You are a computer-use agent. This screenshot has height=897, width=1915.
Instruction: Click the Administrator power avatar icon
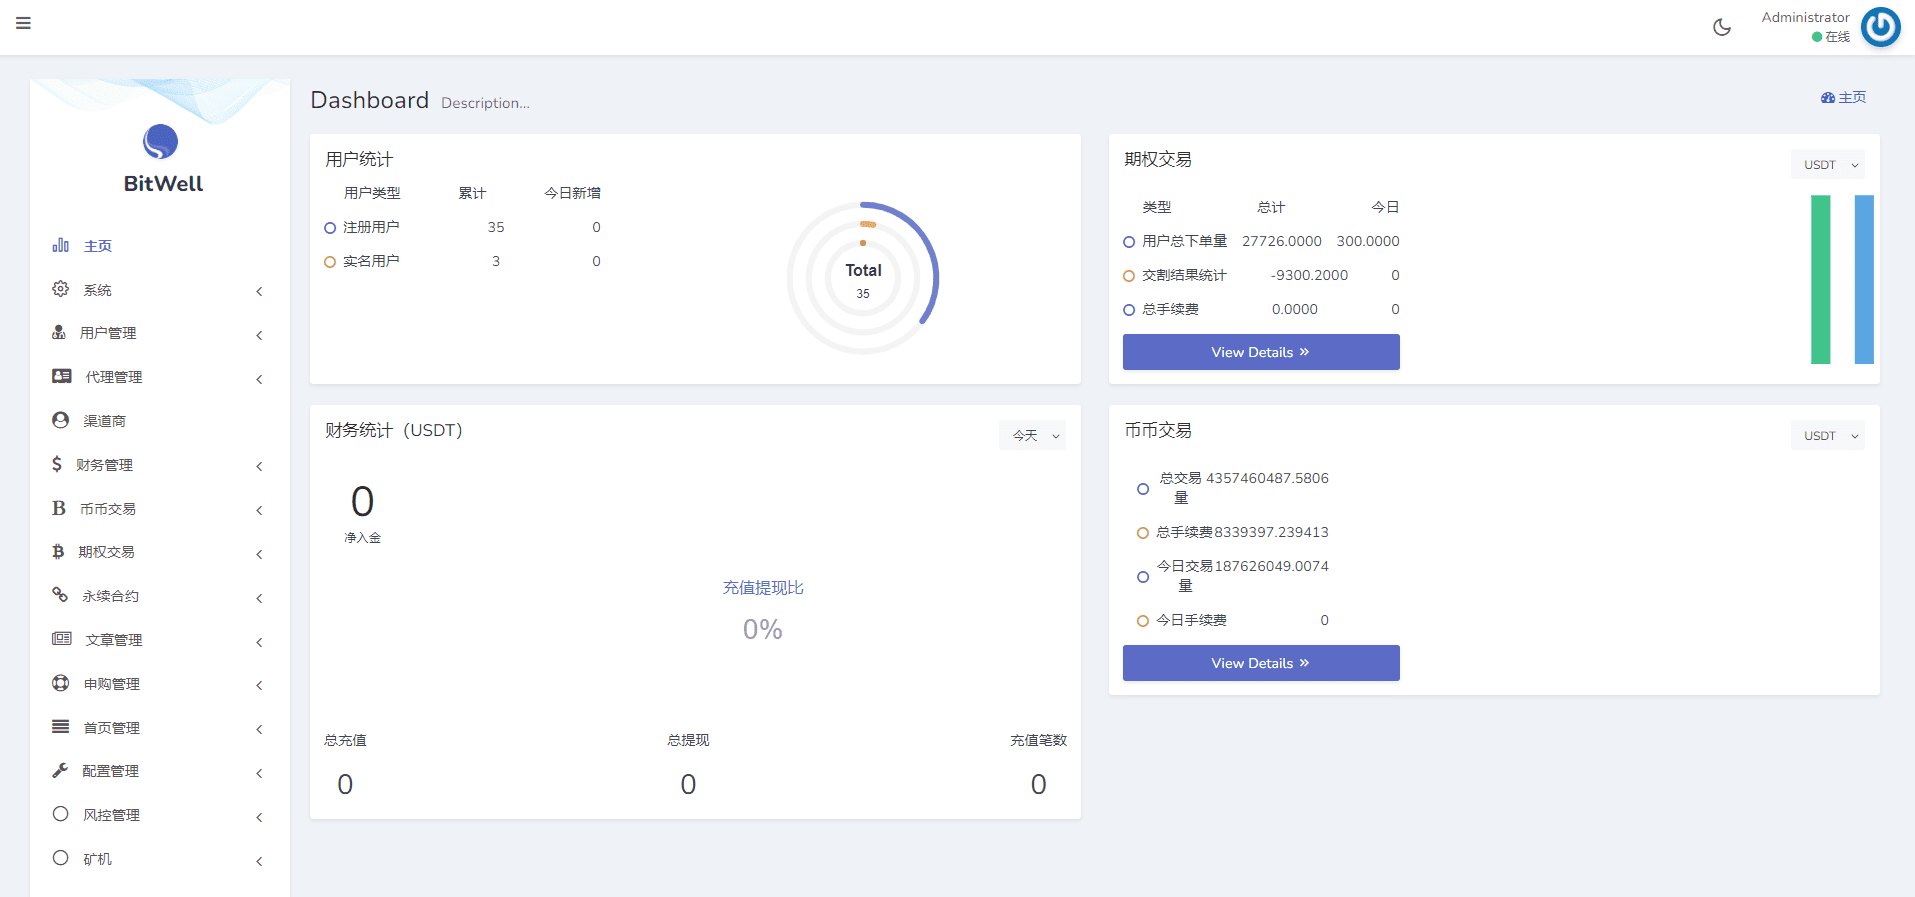pyautogui.click(x=1880, y=27)
